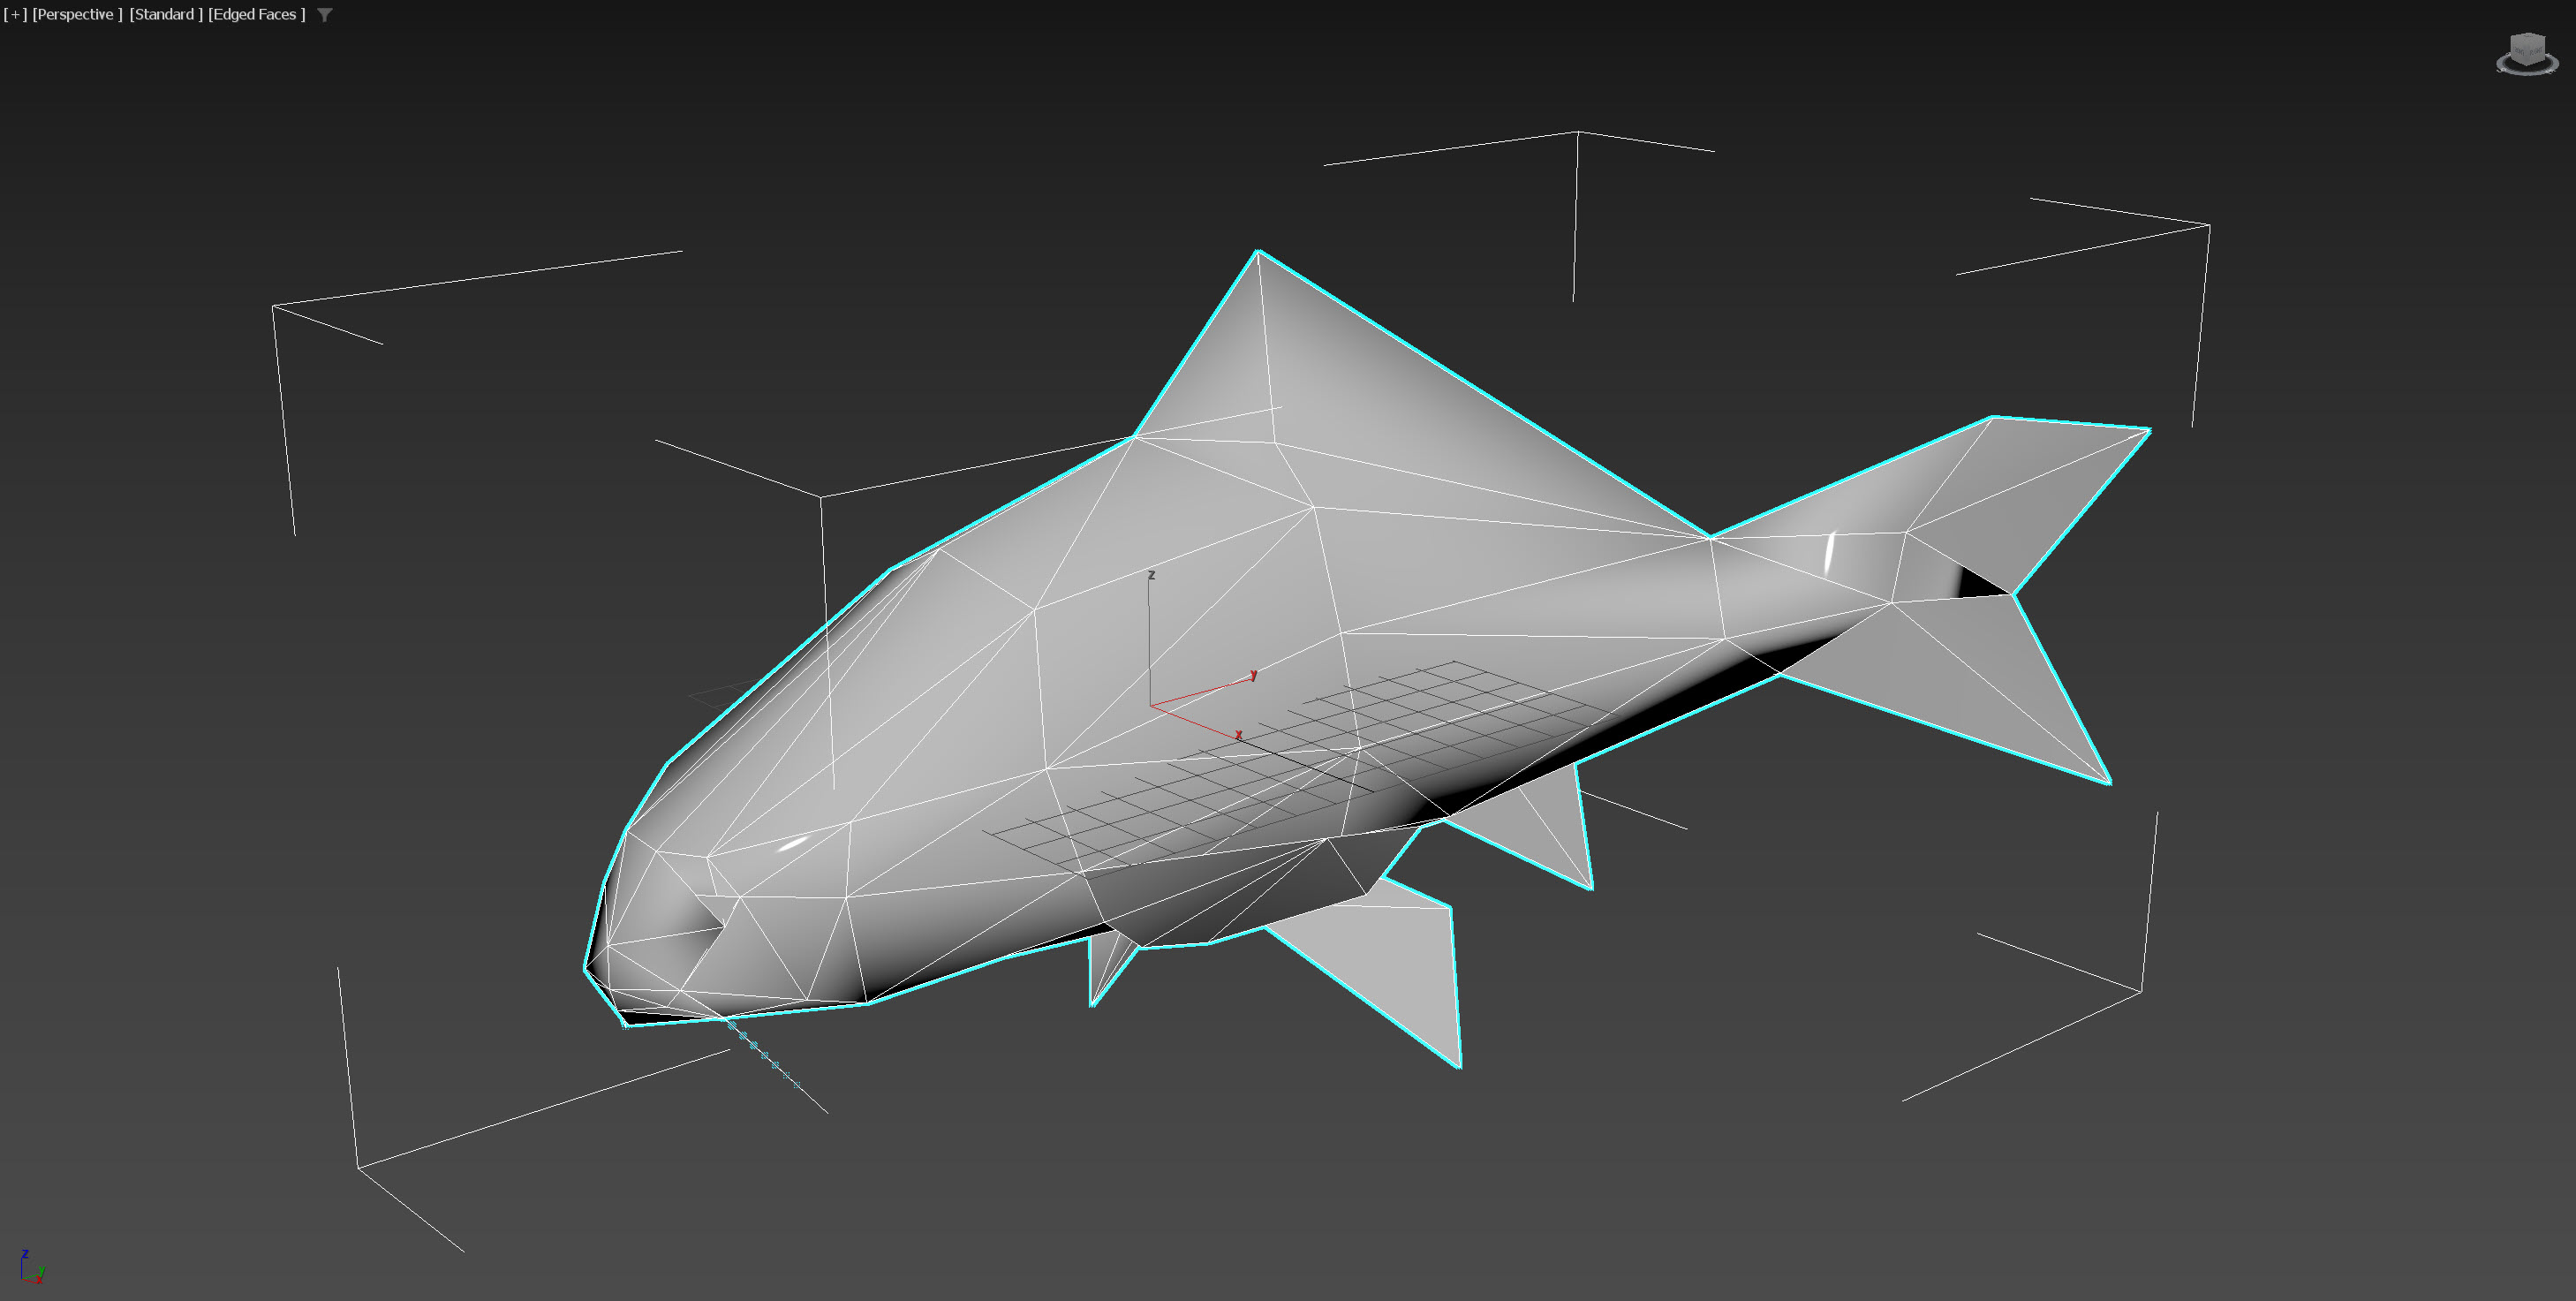
Task: Open the Perspective point-of-view menu
Action: pos(76,14)
